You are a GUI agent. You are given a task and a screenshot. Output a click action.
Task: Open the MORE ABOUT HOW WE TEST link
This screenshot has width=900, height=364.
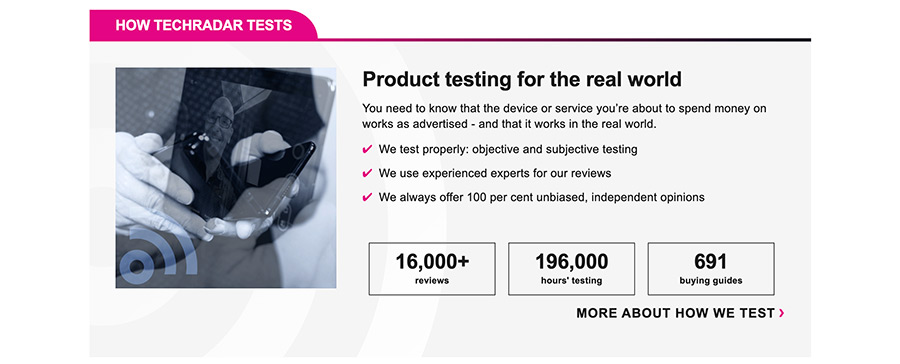click(680, 313)
